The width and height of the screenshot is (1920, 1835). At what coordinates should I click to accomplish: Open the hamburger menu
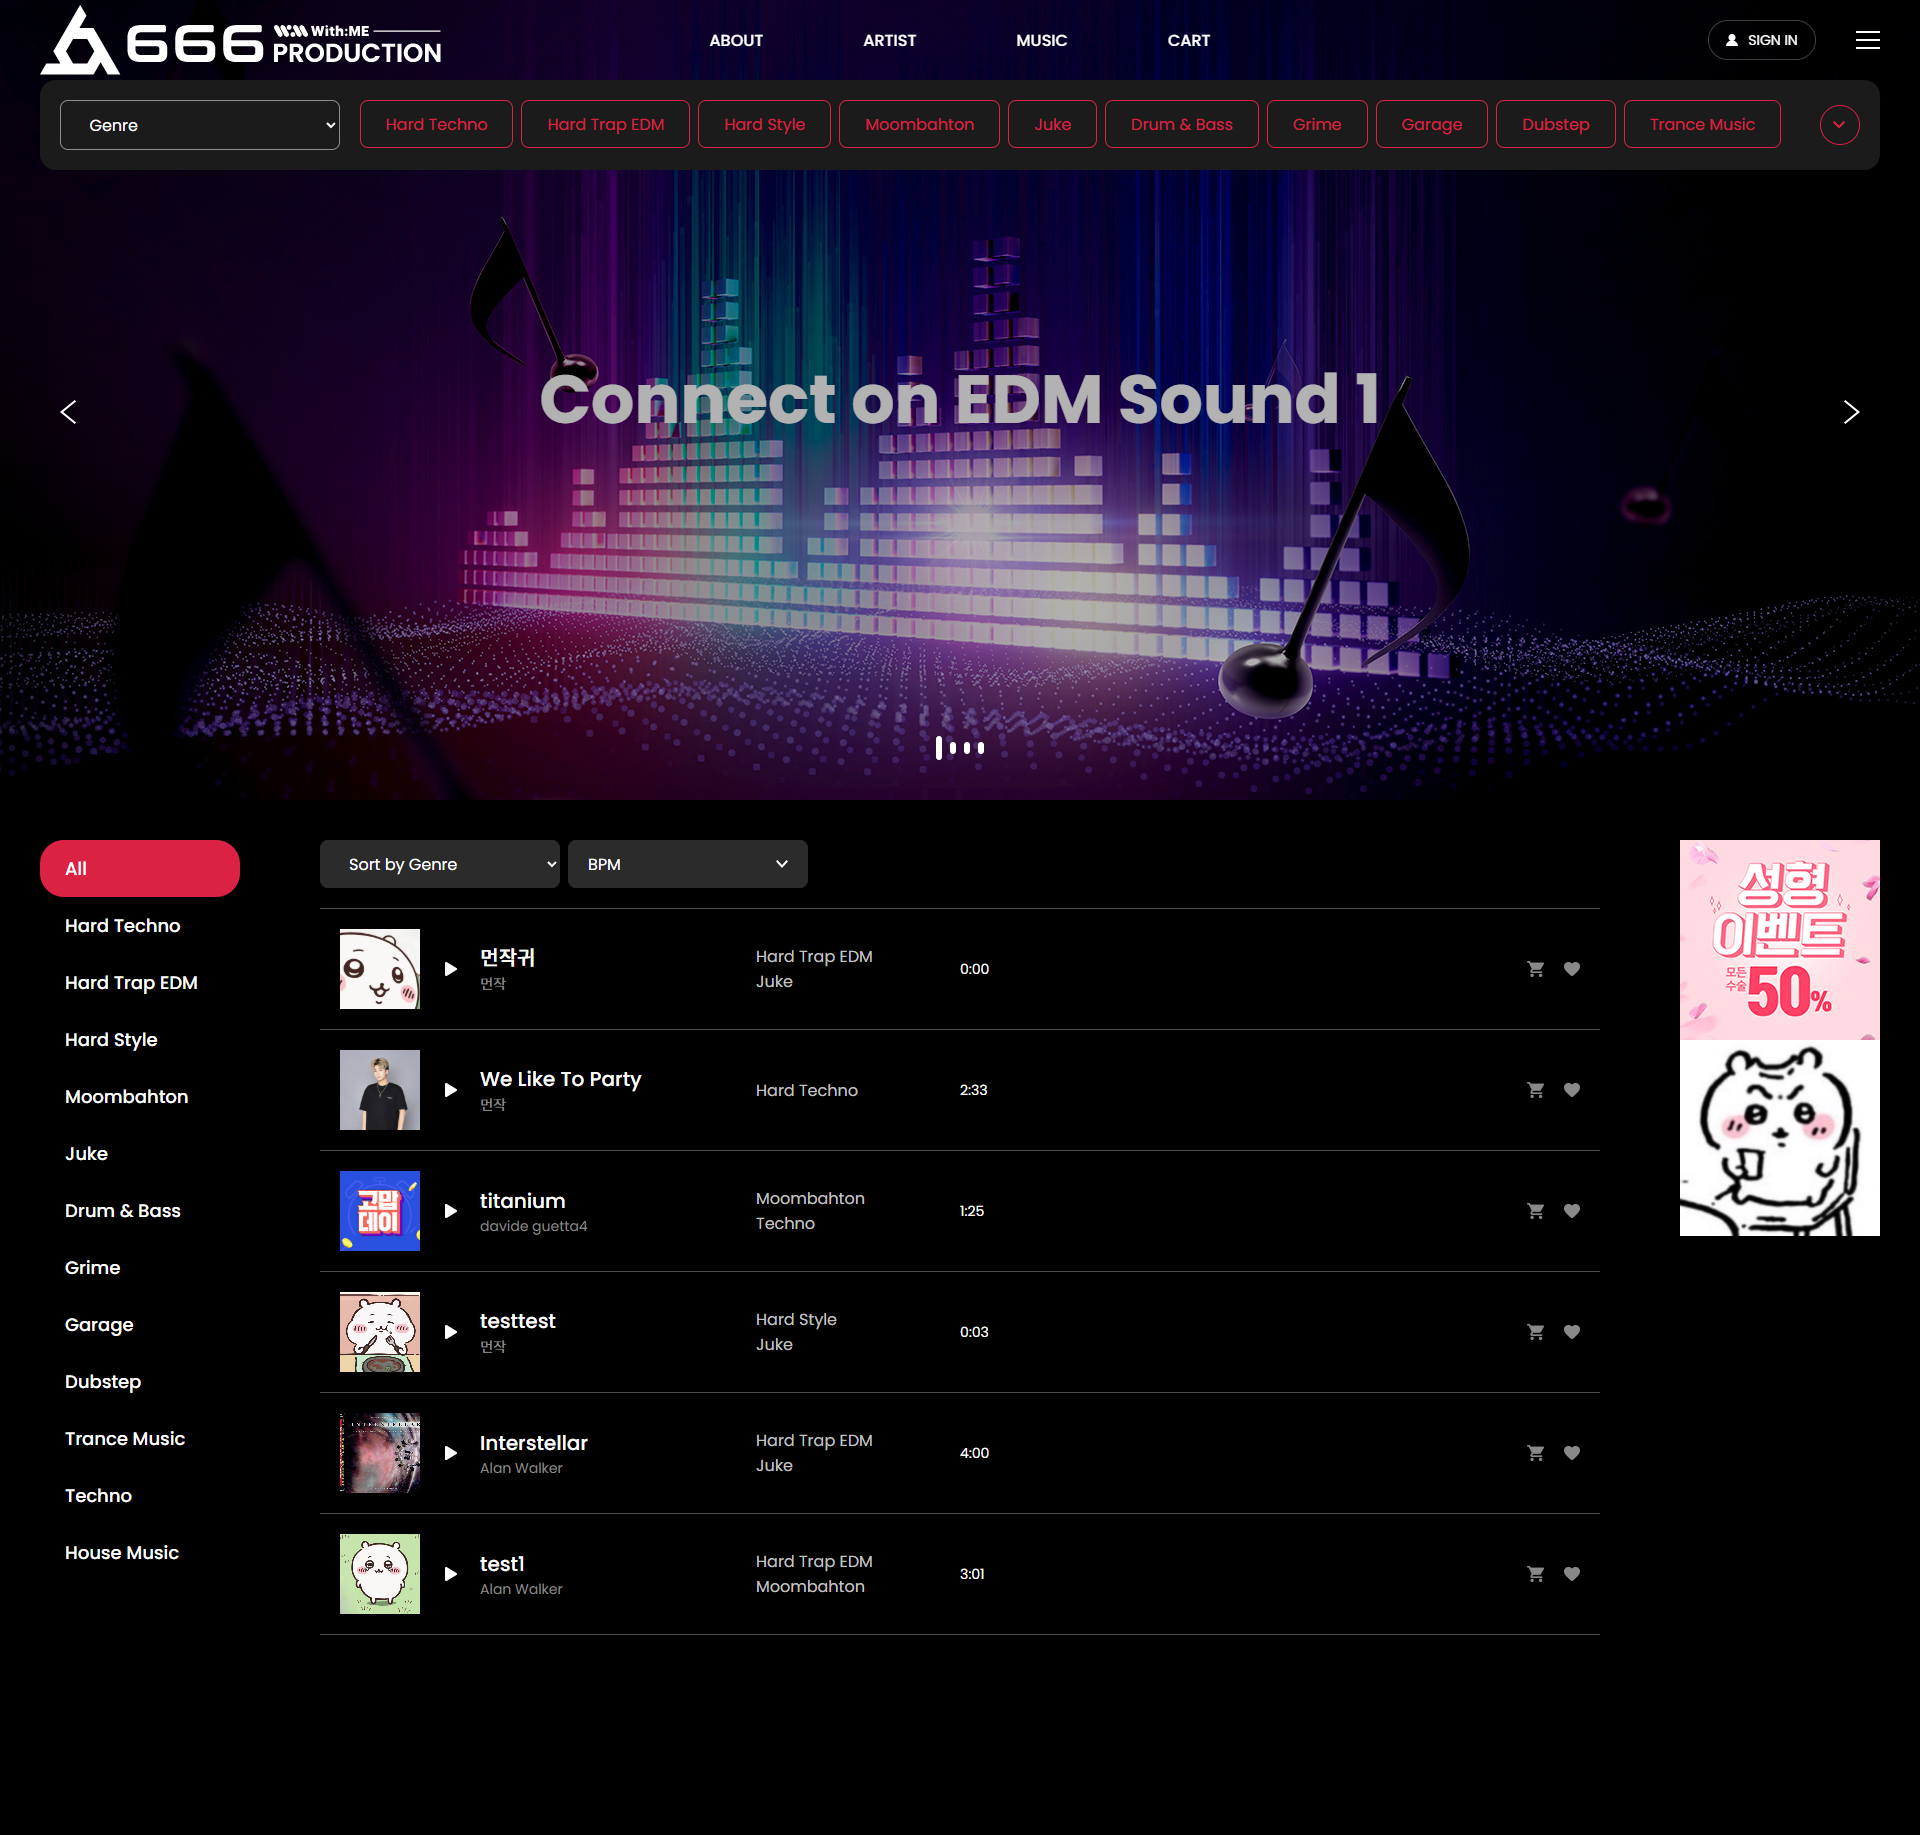1867,40
